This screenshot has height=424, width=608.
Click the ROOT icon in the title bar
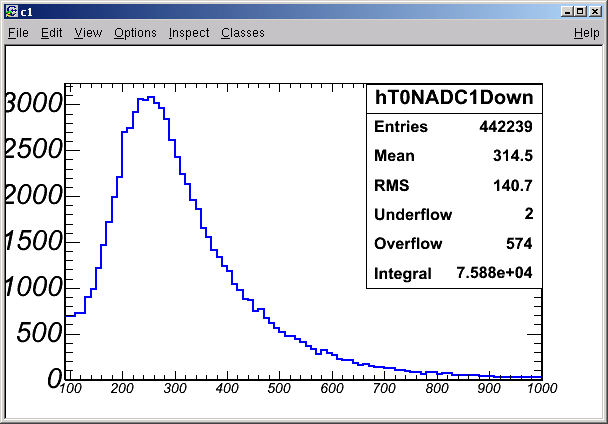point(12,12)
